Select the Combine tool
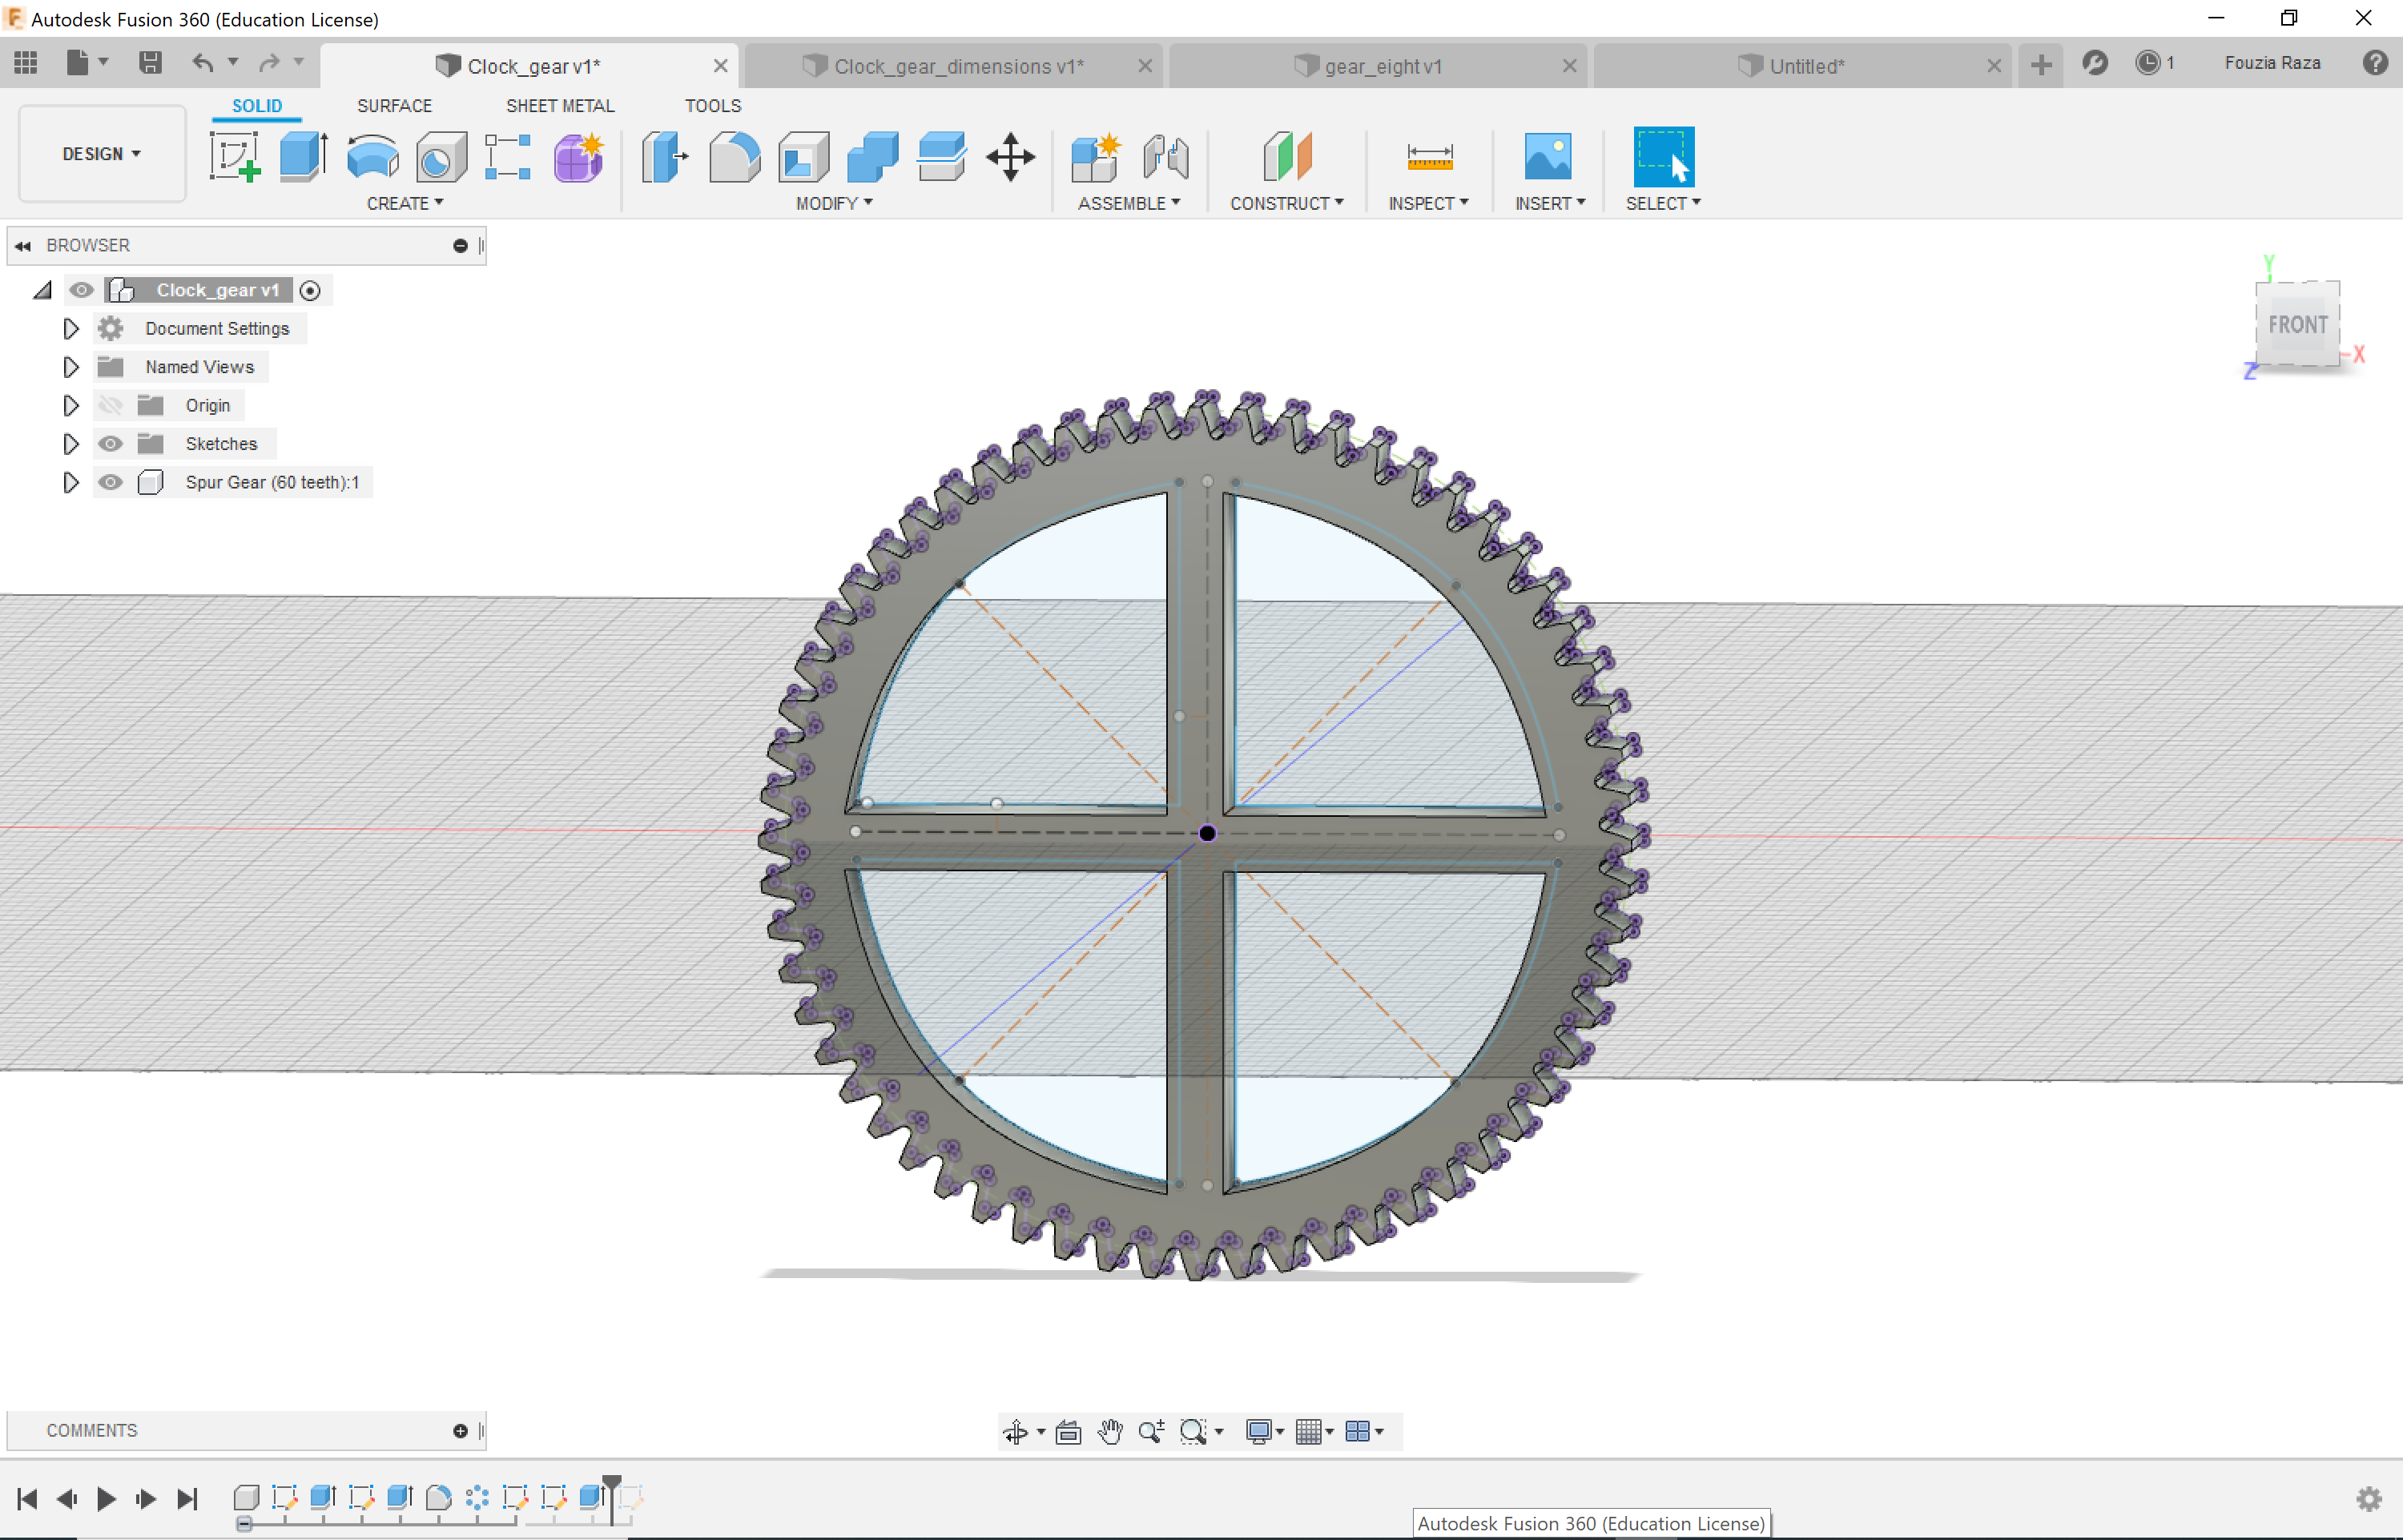The image size is (2403, 1540). pyautogui.click(x=872, y=157)
